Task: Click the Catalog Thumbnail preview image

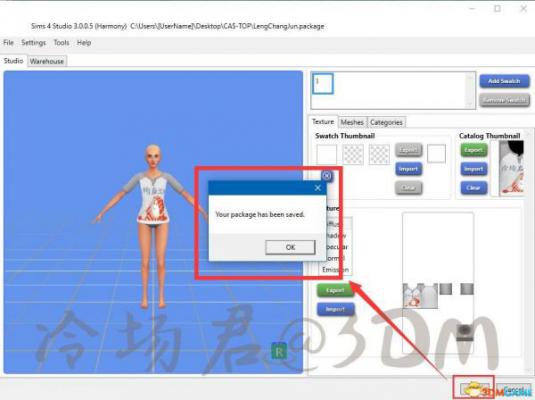Action: click(511, 168)
